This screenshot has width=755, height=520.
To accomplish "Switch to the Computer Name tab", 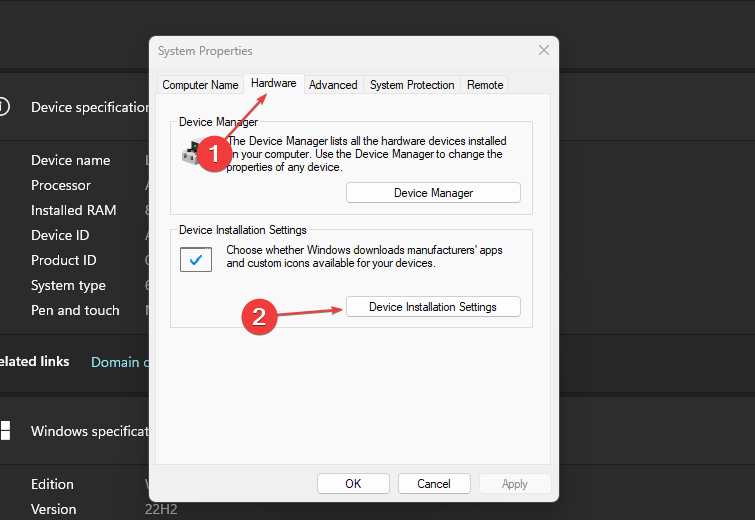I will tap(200, 85).
